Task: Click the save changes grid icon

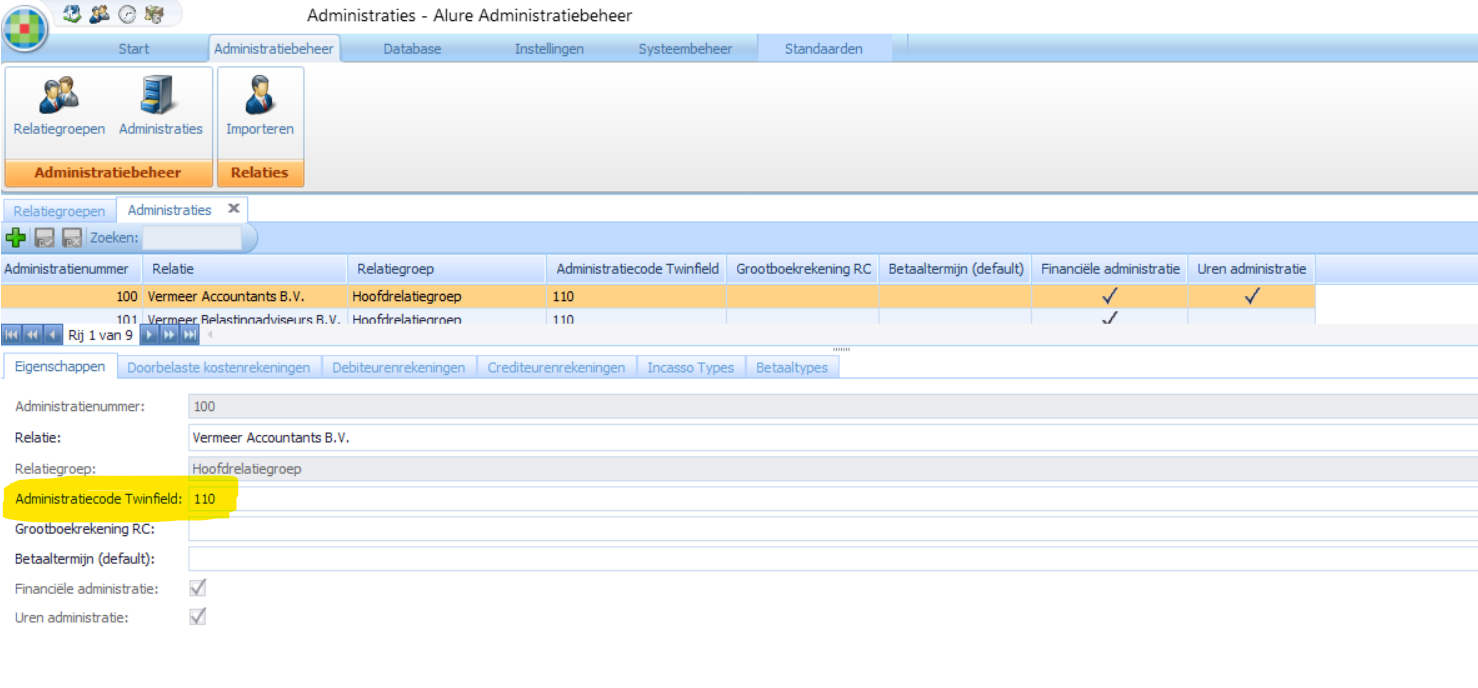Action: point(45,238)
